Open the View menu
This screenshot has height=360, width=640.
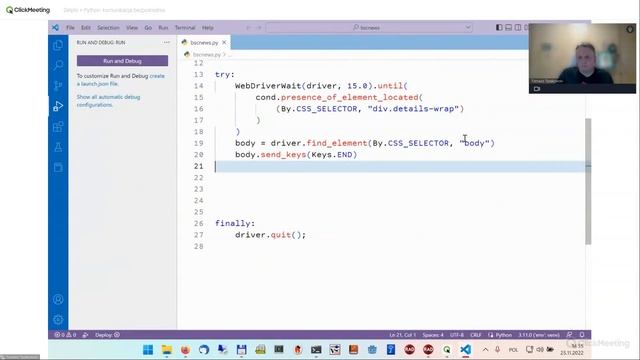[x=131, y=28]
